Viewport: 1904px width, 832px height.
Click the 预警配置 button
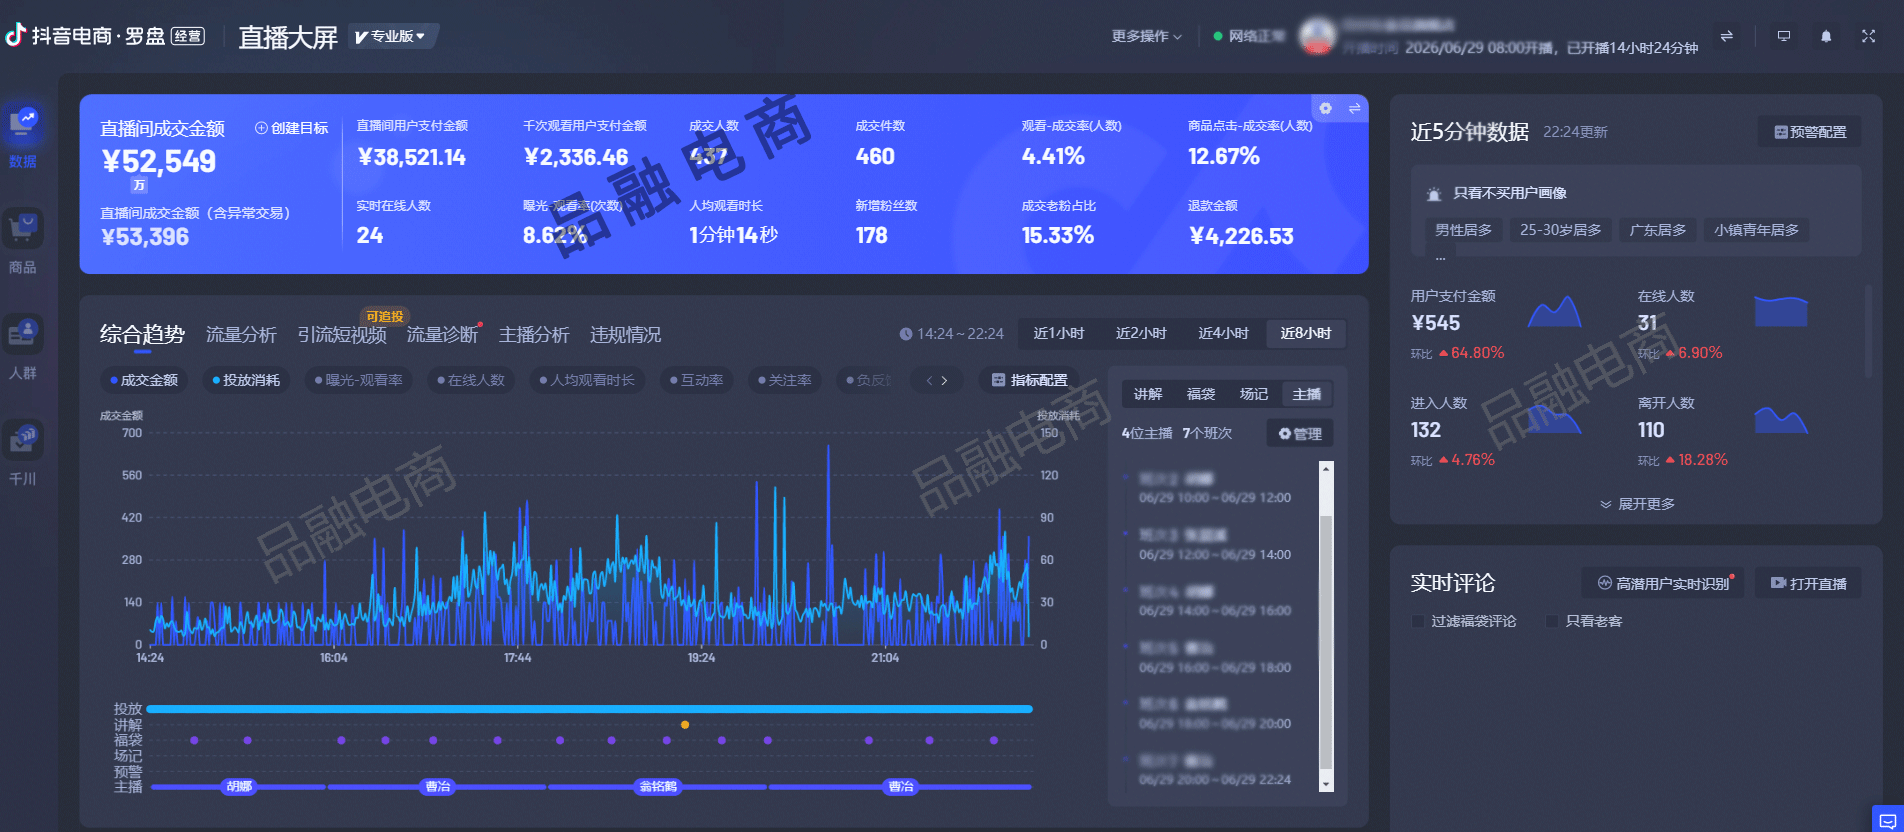click(x=1810, y=132)
